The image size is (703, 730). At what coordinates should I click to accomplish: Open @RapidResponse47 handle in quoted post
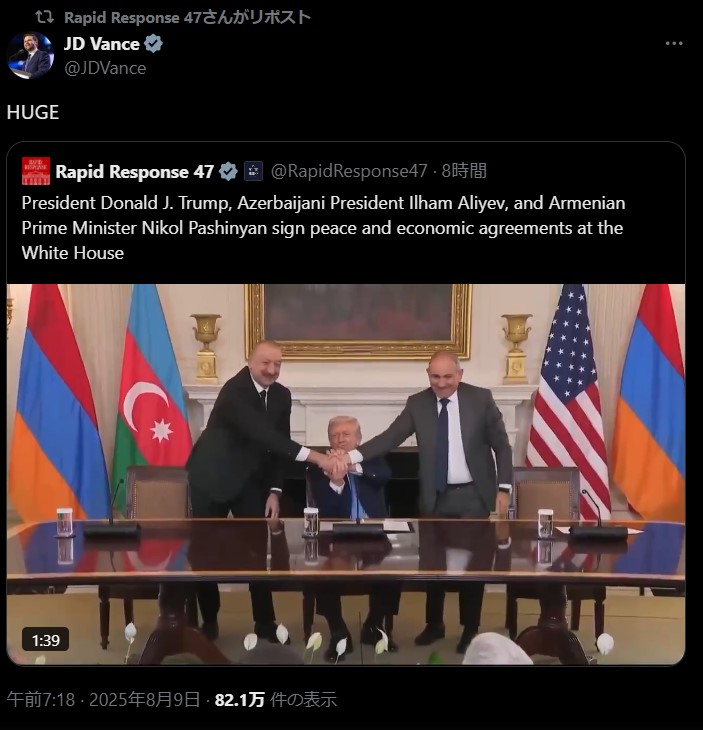tap(349, 171)
